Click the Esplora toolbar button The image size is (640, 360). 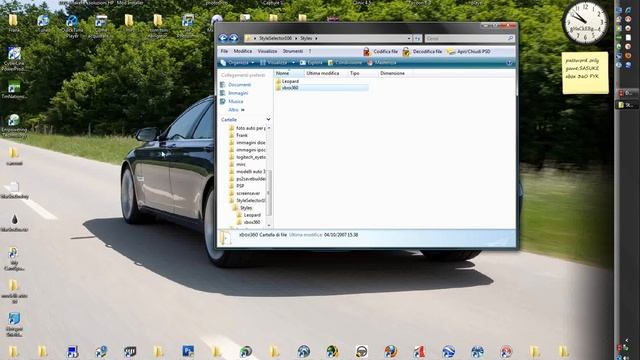[x=311, y=62]
